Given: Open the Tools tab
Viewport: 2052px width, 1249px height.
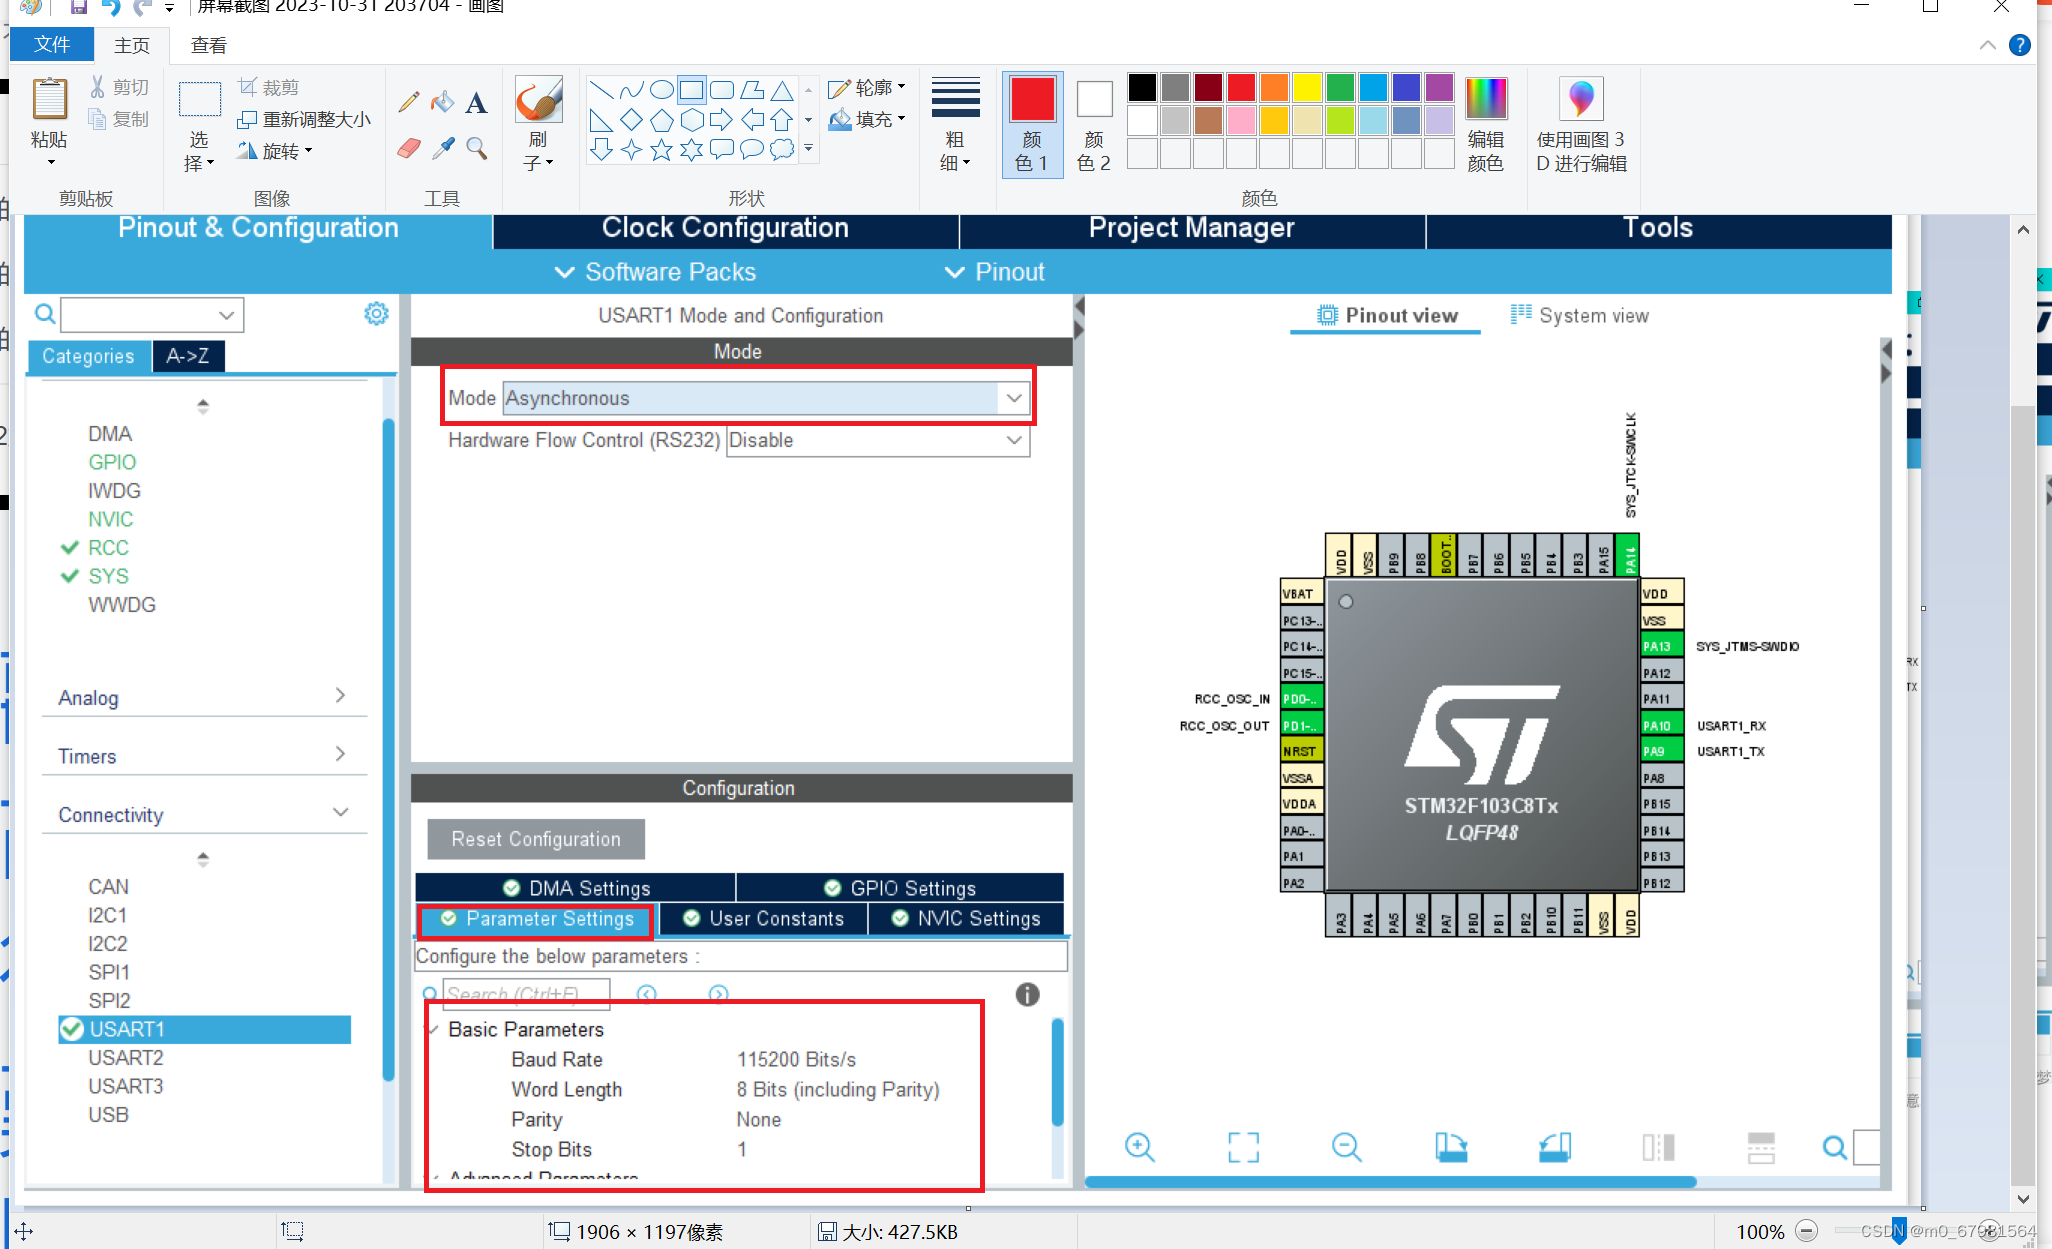Looking at the screenshot, I should coord(1658,229).
